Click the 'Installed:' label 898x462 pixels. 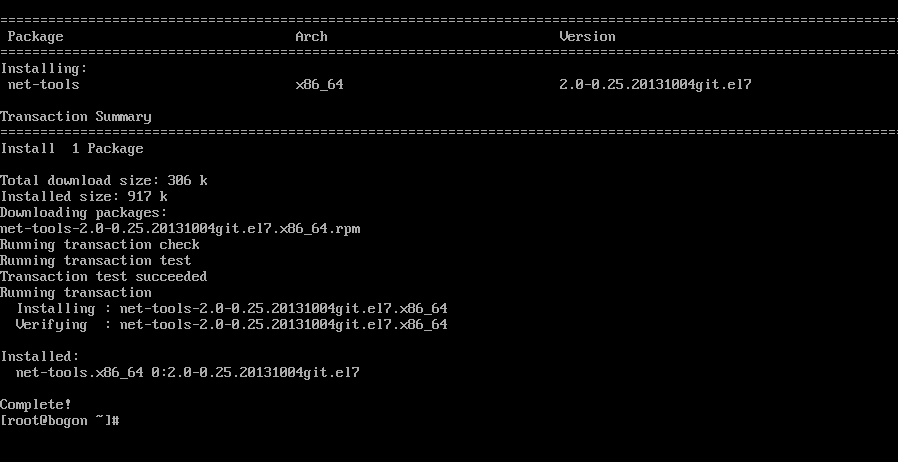(x=40, y=357)
